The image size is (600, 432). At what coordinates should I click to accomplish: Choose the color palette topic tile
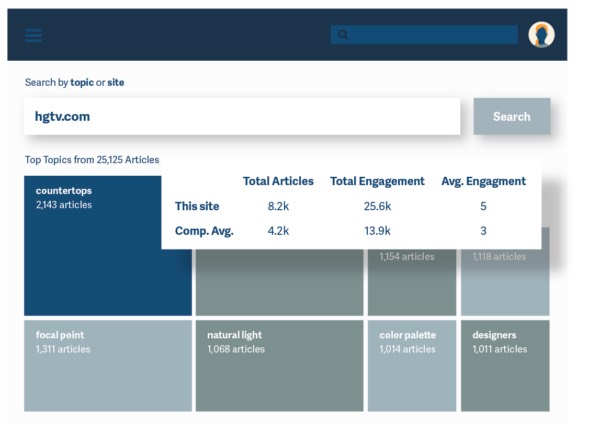[x=411, y=365]
